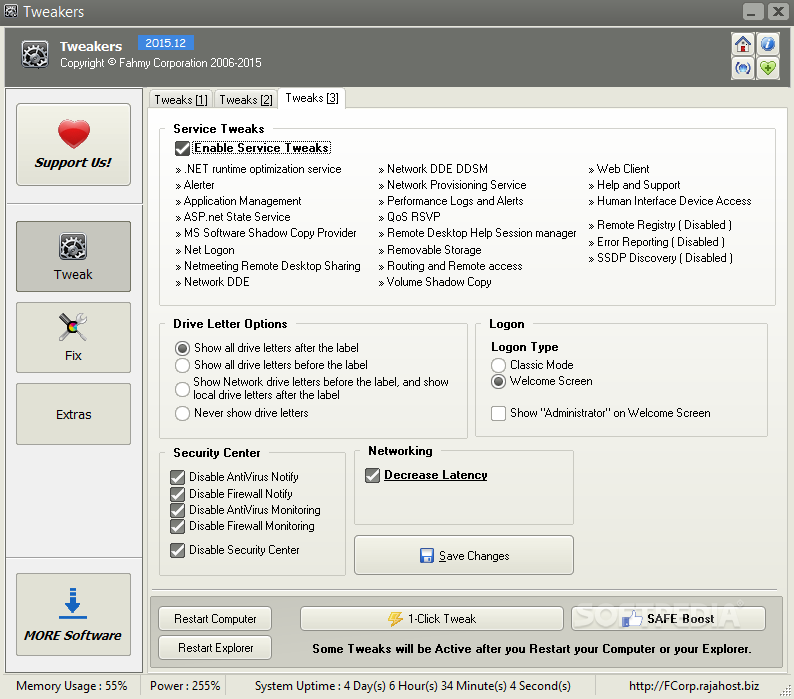794x699 pixels.
Task: Click System Uptime status entry
Action: [413, 686]
